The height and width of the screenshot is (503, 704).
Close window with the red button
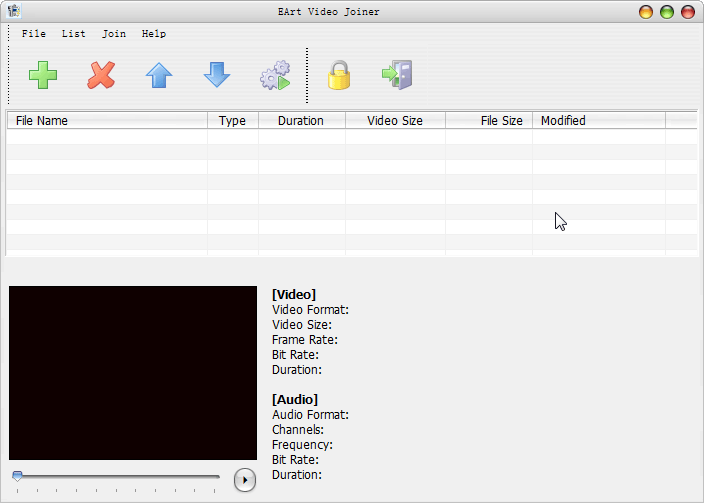(x=688, y=12)
